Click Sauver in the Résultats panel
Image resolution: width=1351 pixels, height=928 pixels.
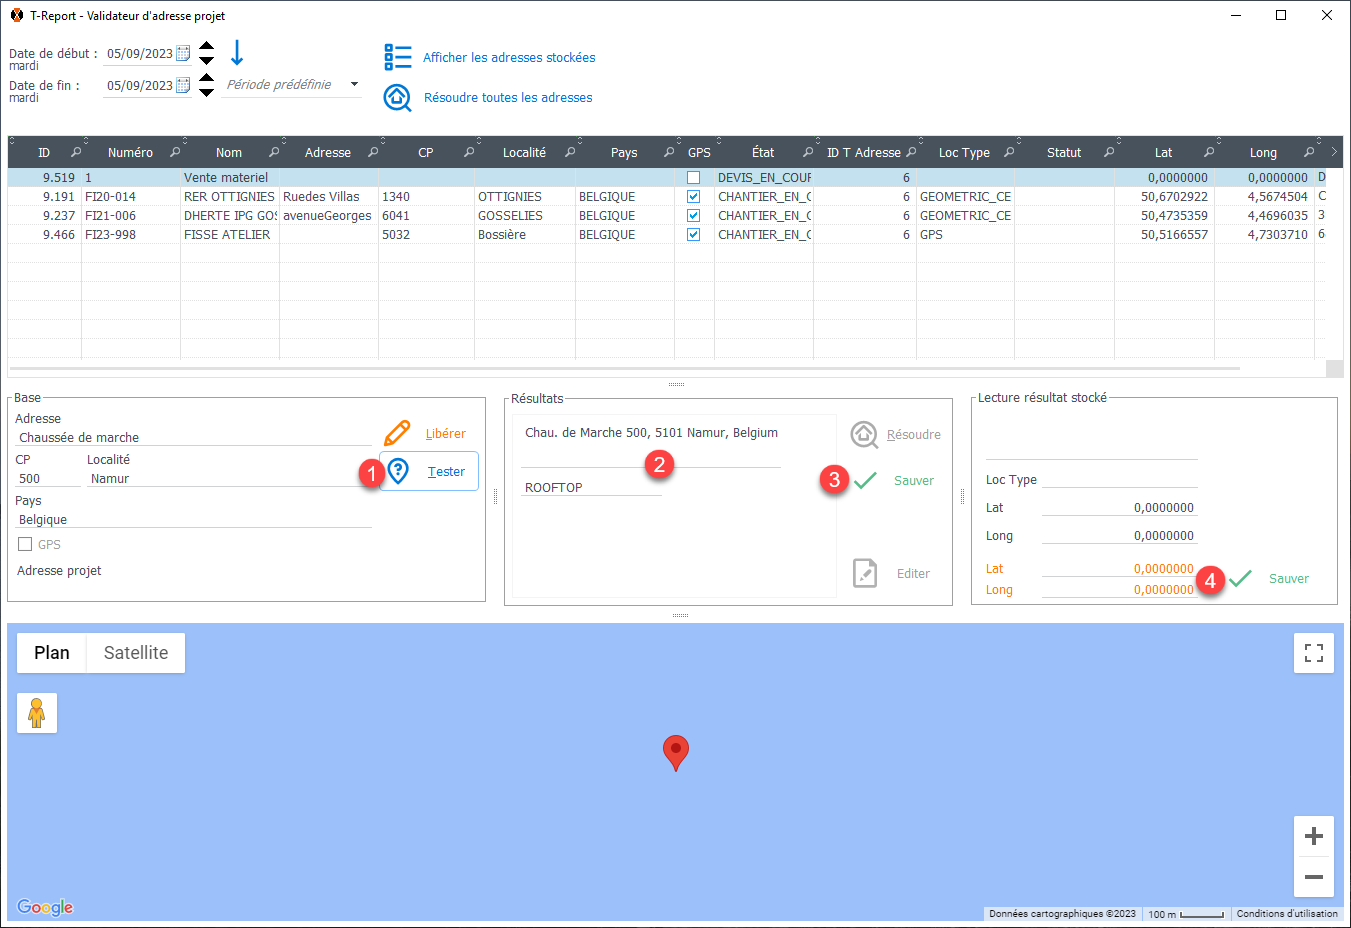pyautogui.click(x=913, y=481)
